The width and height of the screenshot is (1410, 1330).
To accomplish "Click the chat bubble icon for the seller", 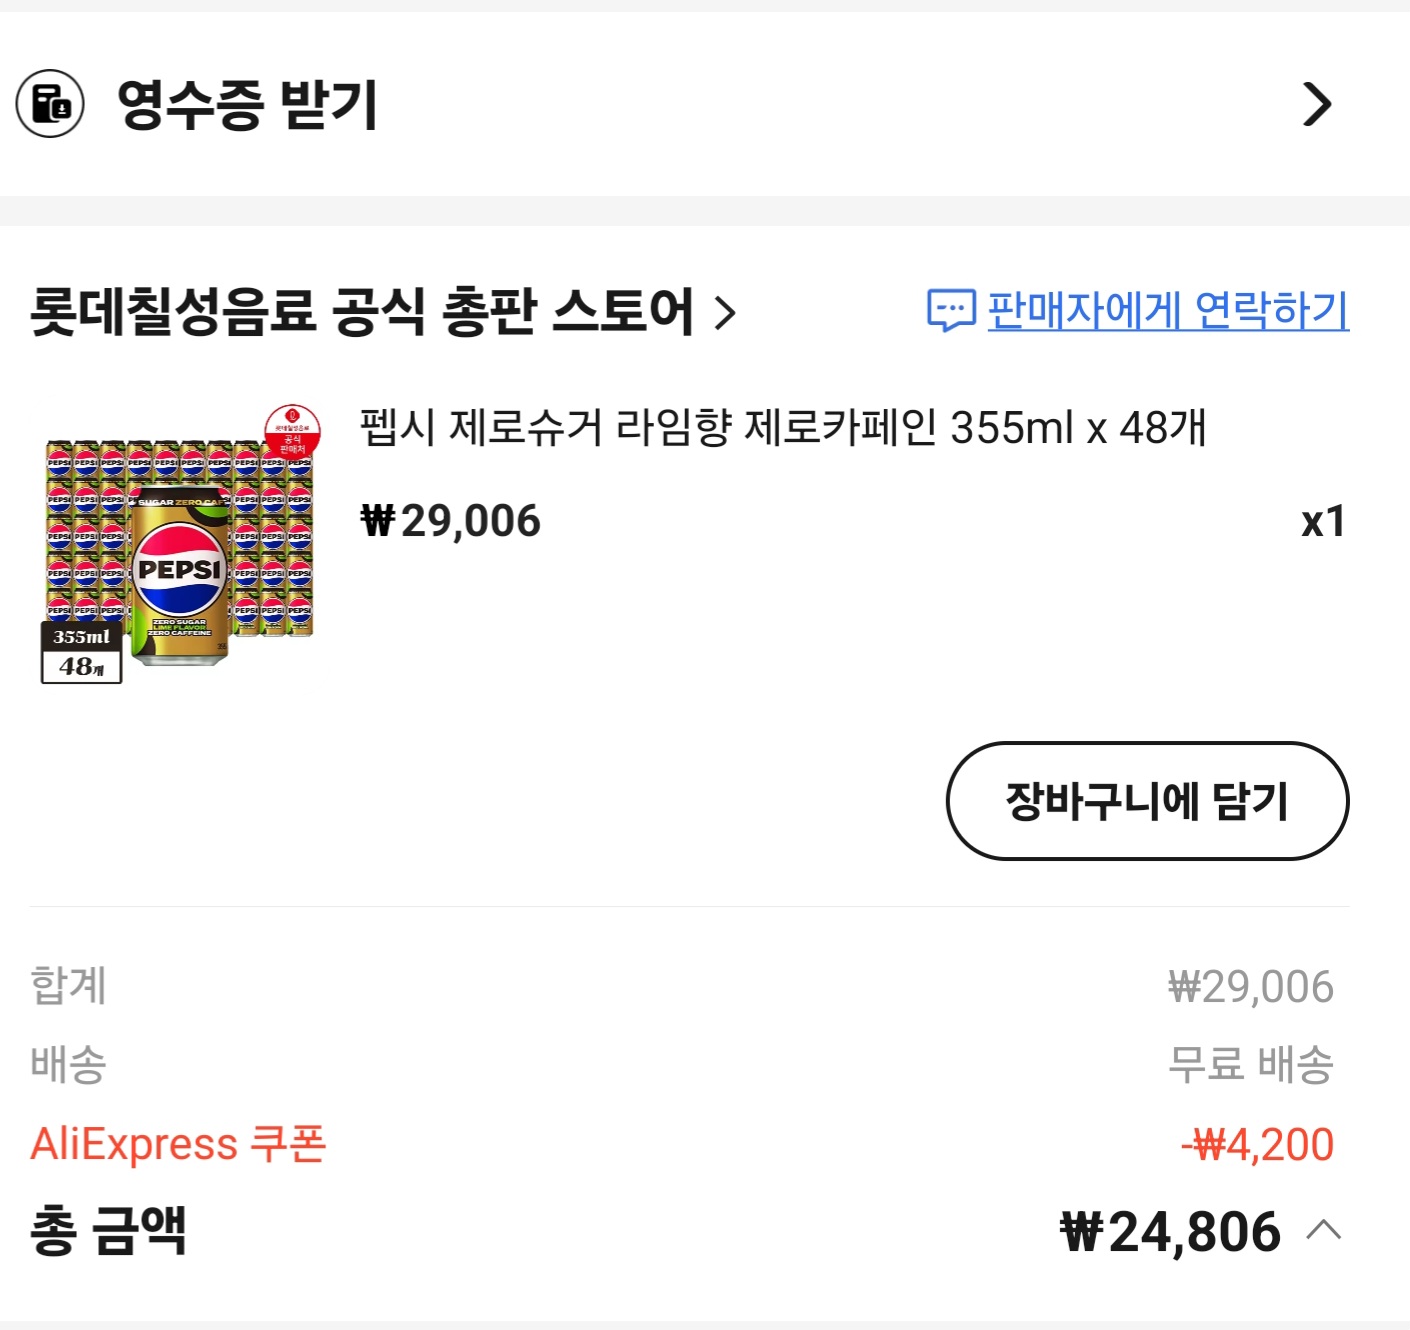I will pos(950,311).
